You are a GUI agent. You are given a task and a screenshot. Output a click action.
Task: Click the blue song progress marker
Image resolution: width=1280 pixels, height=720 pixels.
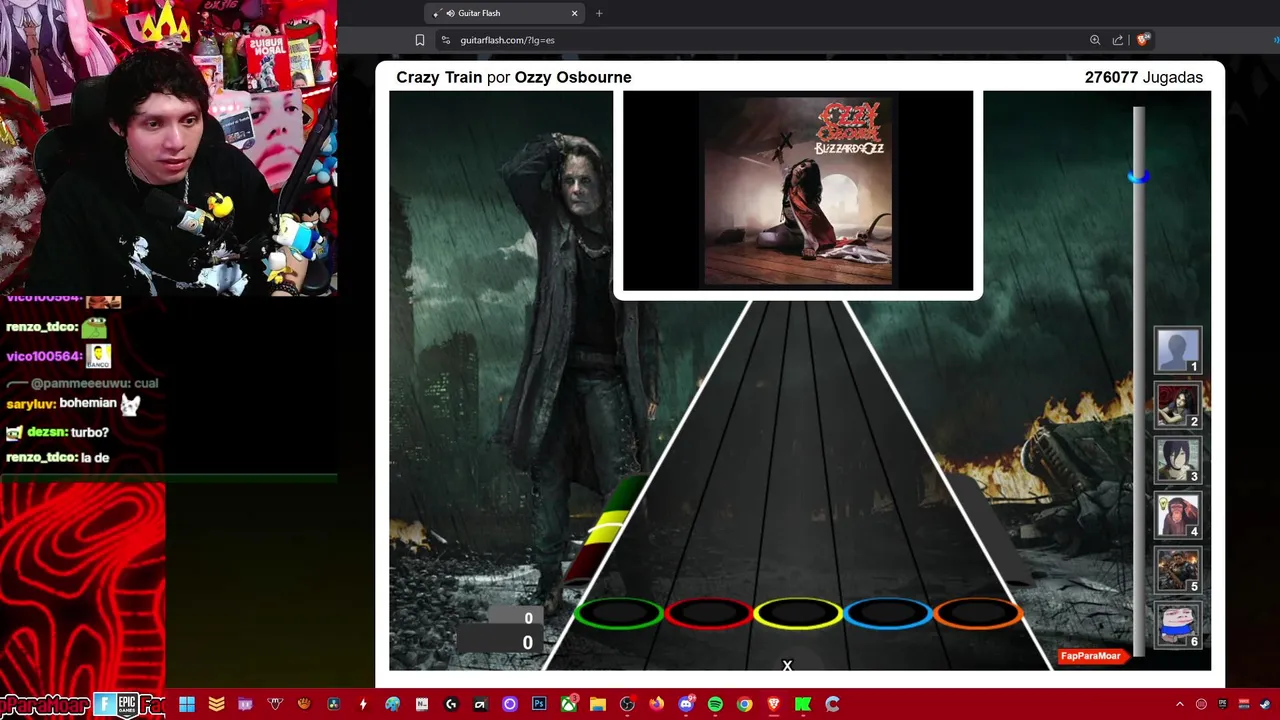1138,176
